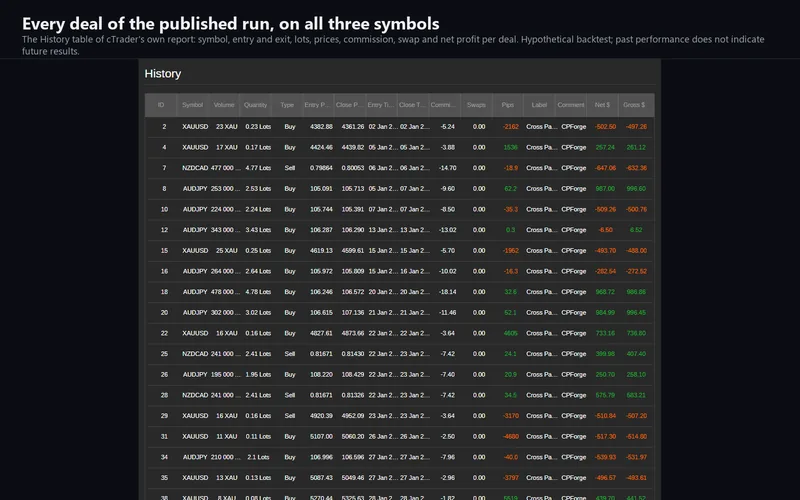Image resolution: width=800 pixels, height=500 pixels.
Task: Click the Sell type in row ID 29
Action: click(290, 416)
